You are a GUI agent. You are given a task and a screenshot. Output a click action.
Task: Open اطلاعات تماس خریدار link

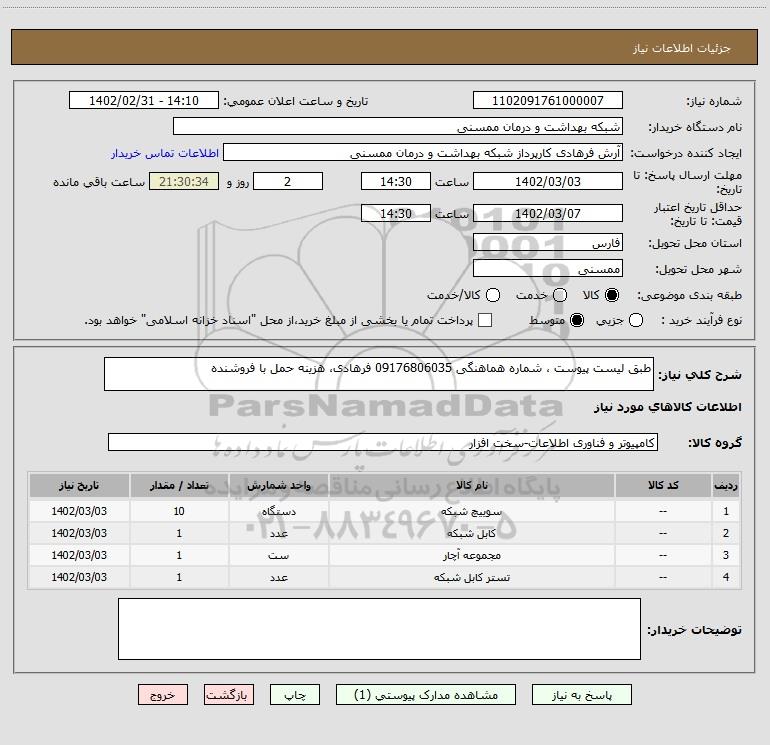click(x=165, y=153)
